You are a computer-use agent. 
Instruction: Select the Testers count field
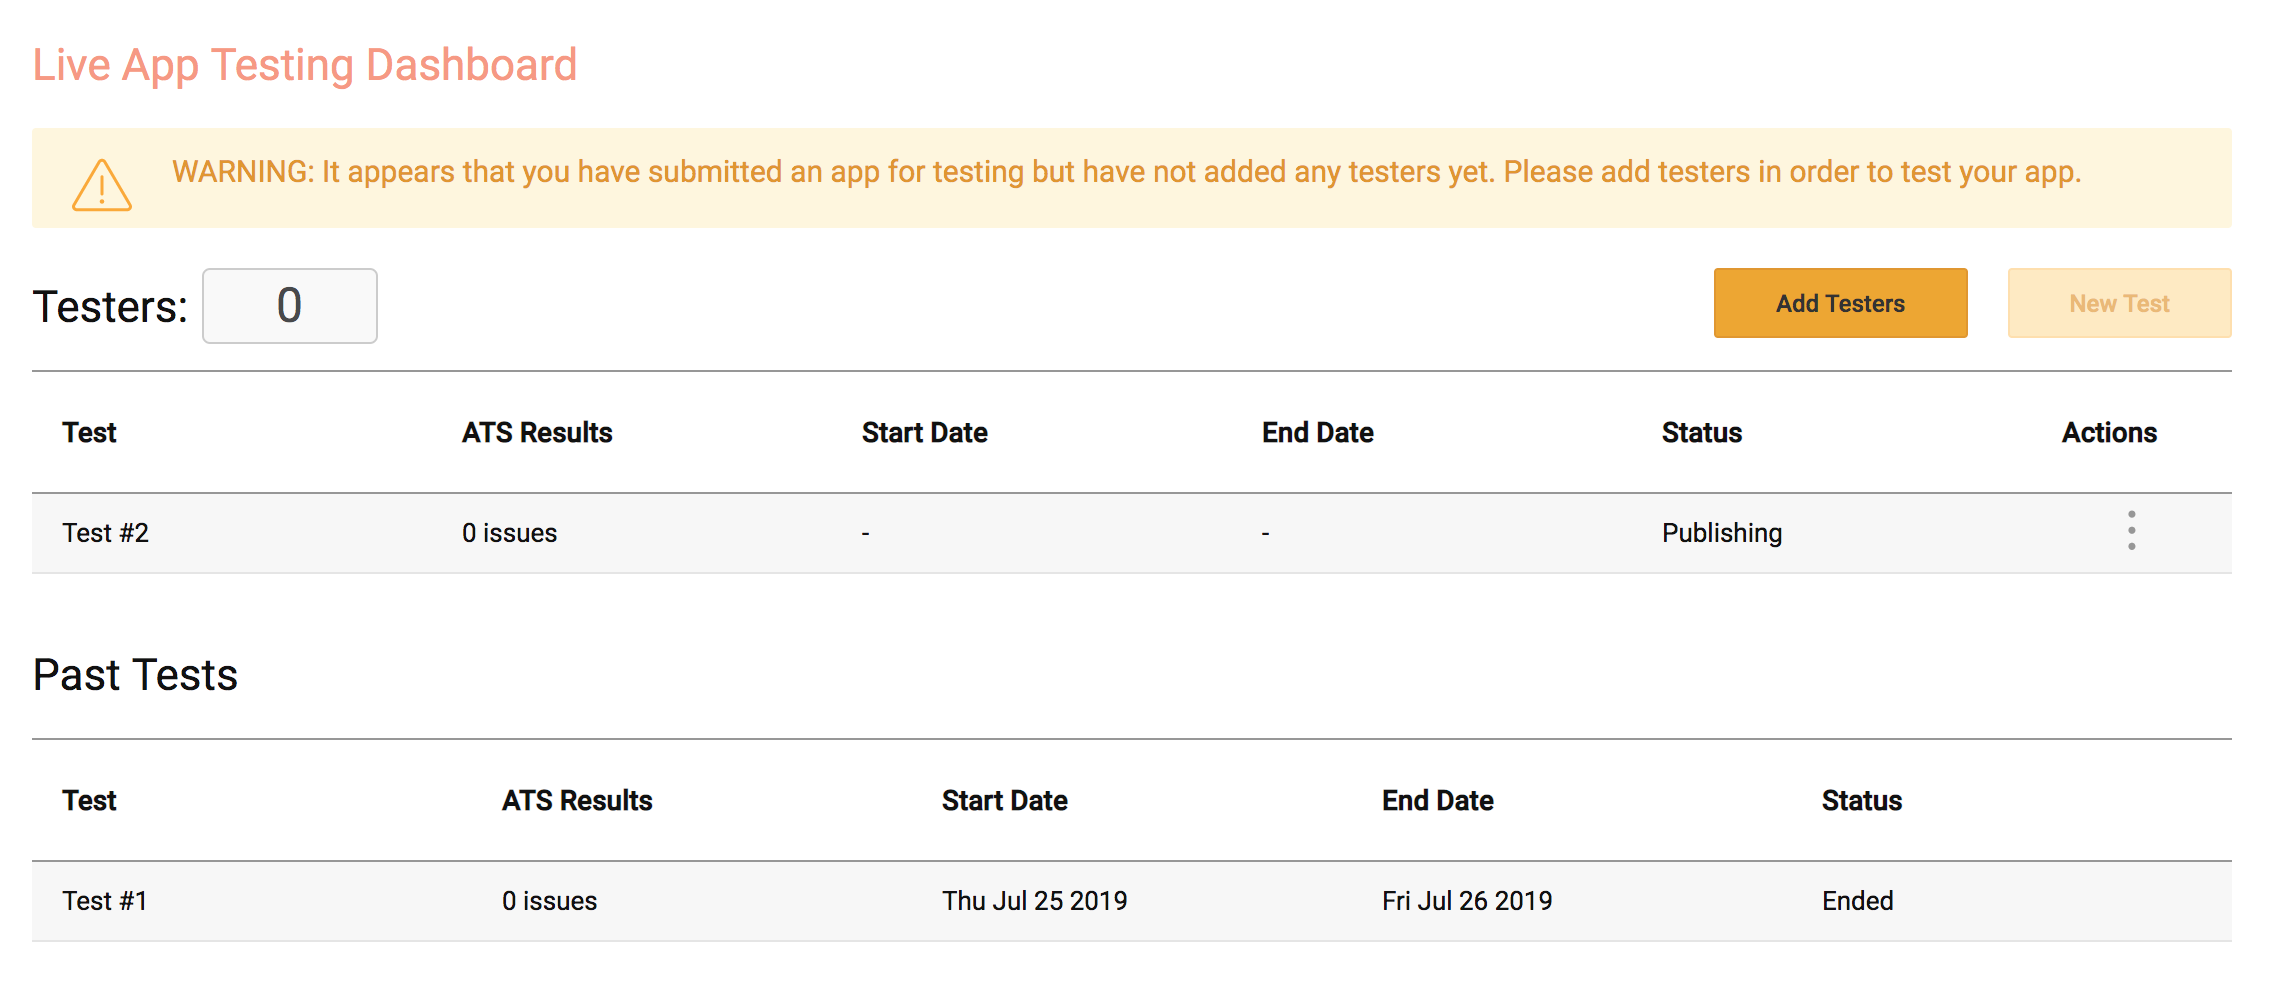tap(289, 305)
